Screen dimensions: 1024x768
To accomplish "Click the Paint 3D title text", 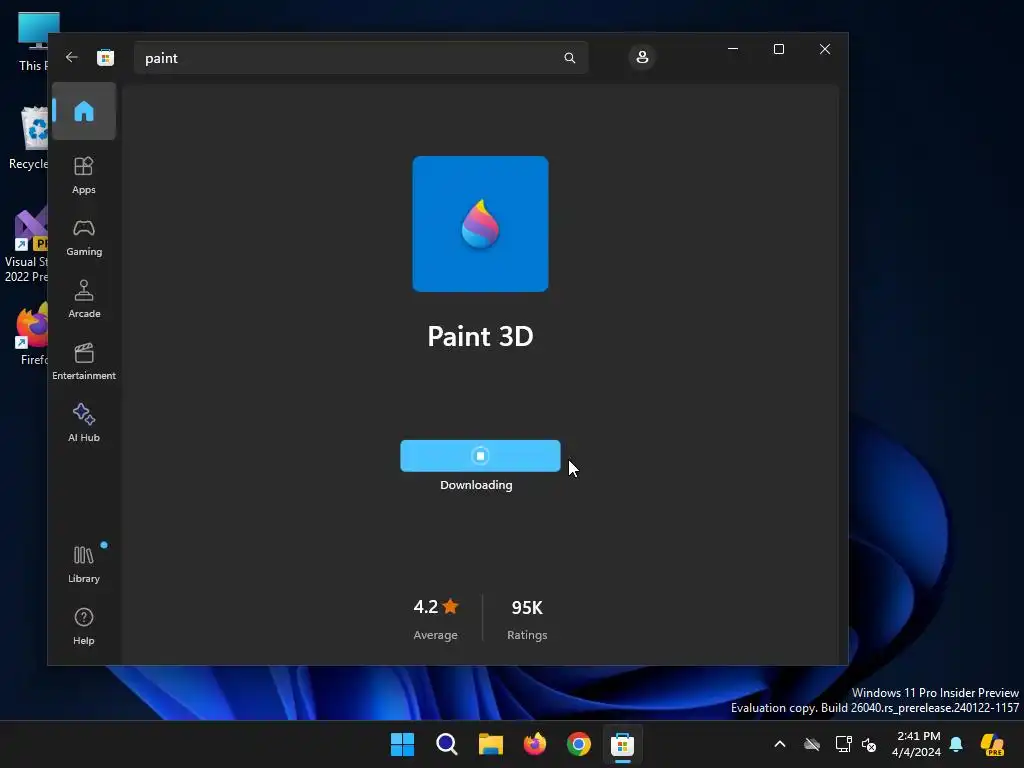I will click(480, 336).
